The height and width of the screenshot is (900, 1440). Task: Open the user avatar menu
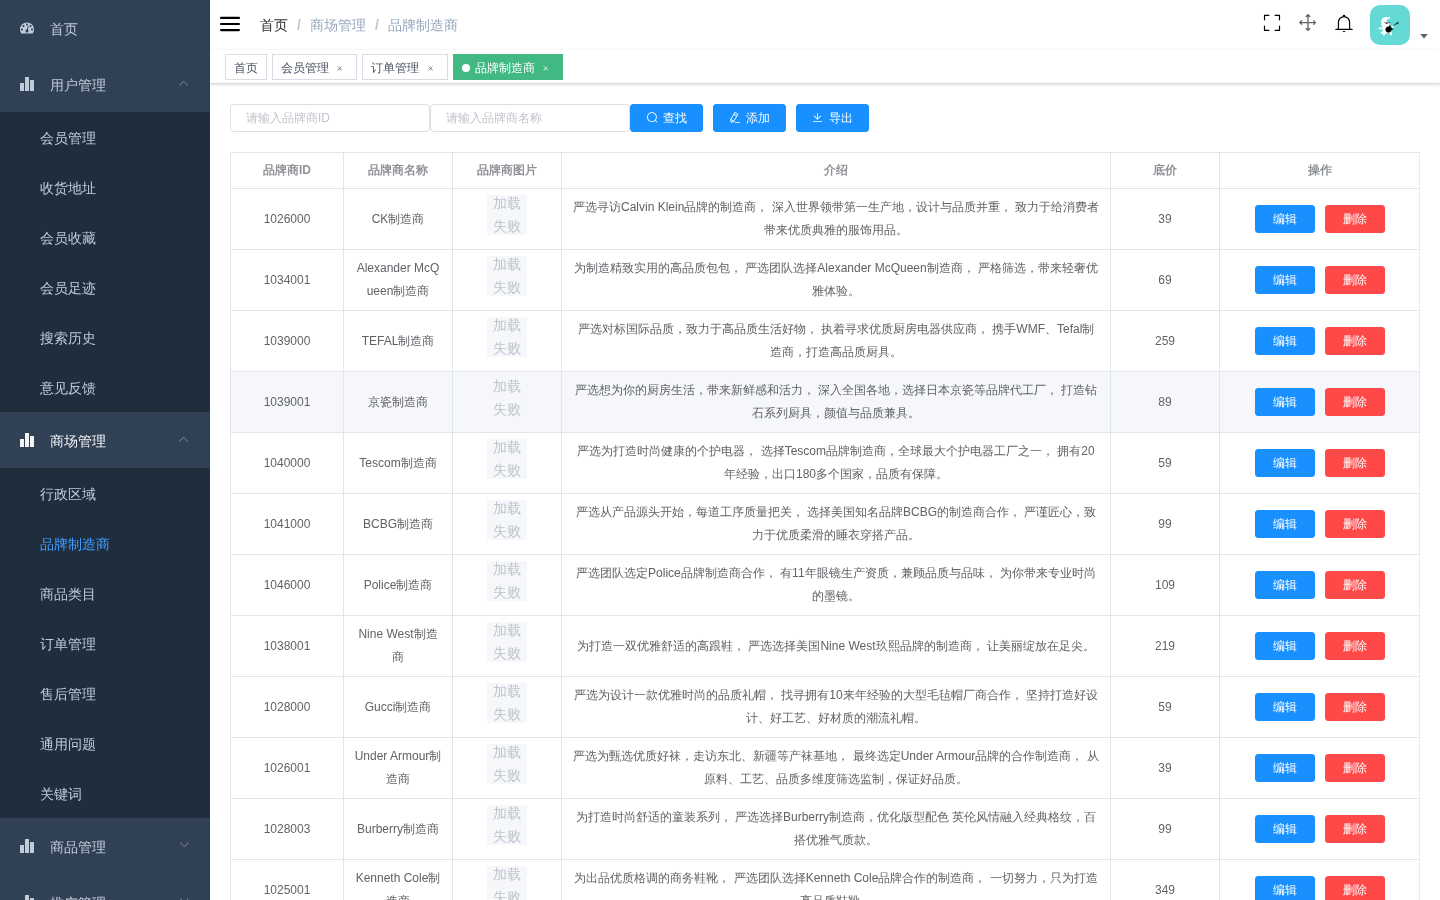click(x=1390, y=25)
